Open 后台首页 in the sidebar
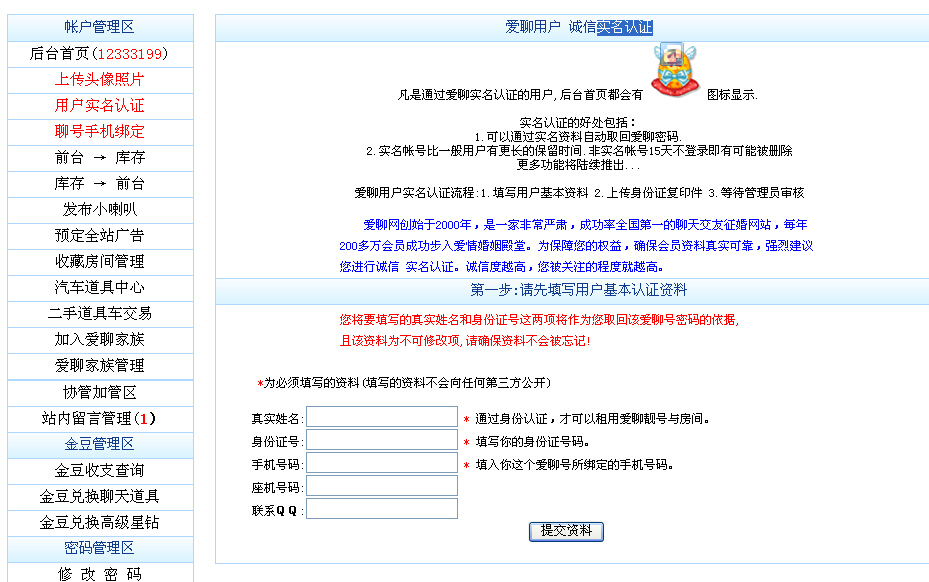 point(99,54)
